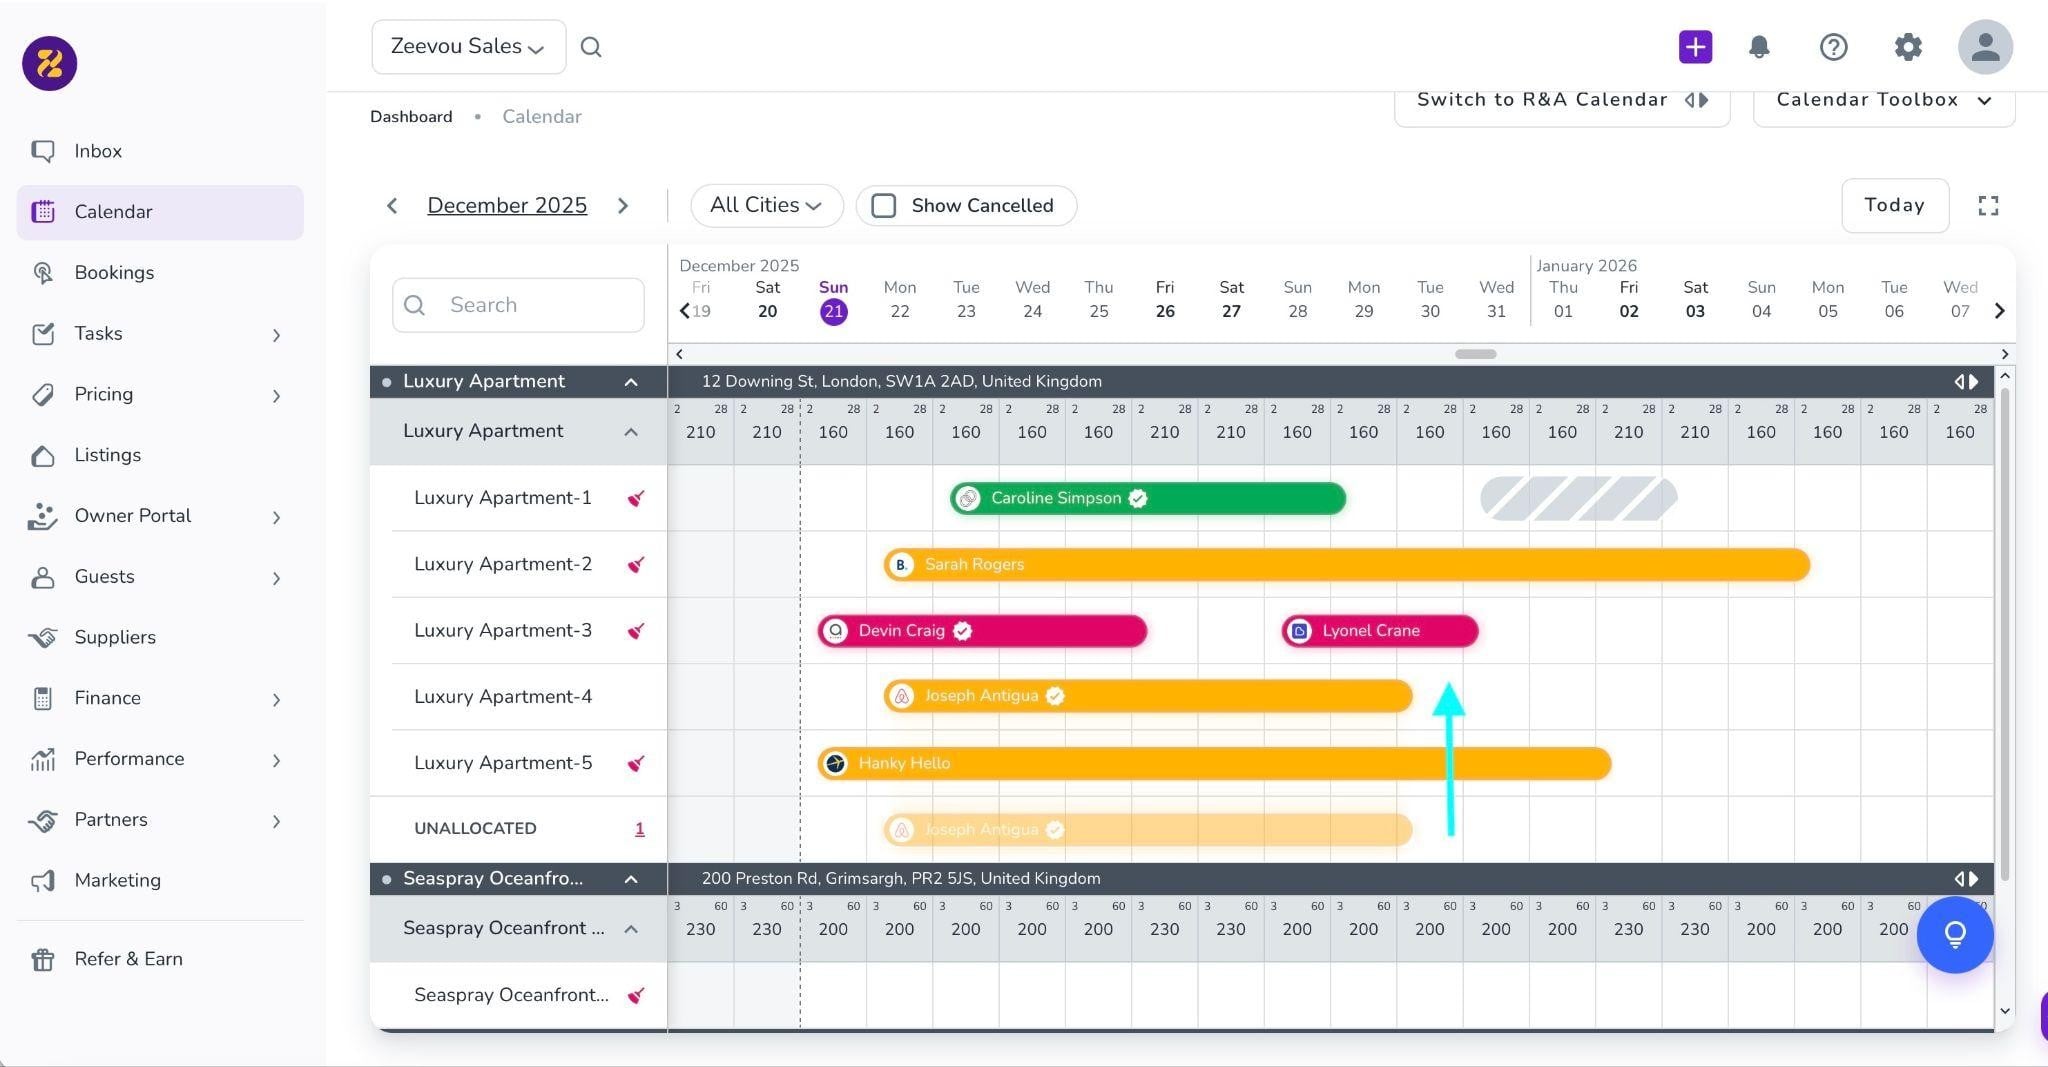Click the Bookings icon in sidebar

43,273
